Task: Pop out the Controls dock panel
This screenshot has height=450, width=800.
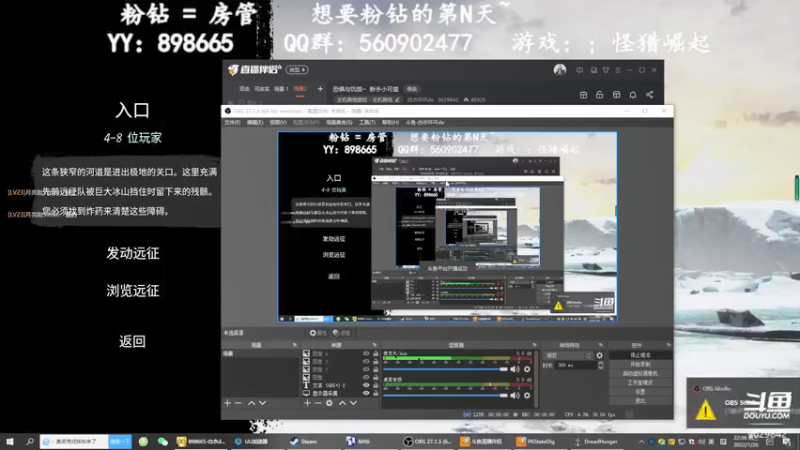Action: (668, 345)
